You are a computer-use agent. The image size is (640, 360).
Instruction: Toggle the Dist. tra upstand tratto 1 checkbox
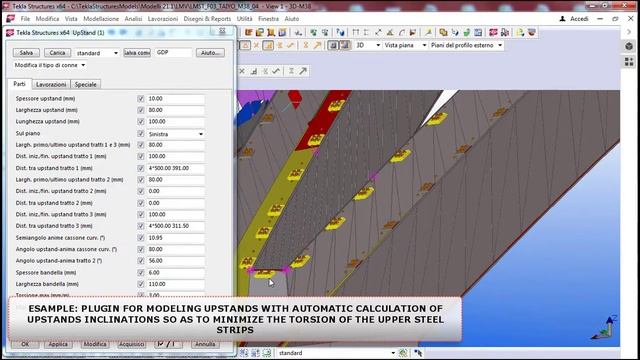point(141,168)
